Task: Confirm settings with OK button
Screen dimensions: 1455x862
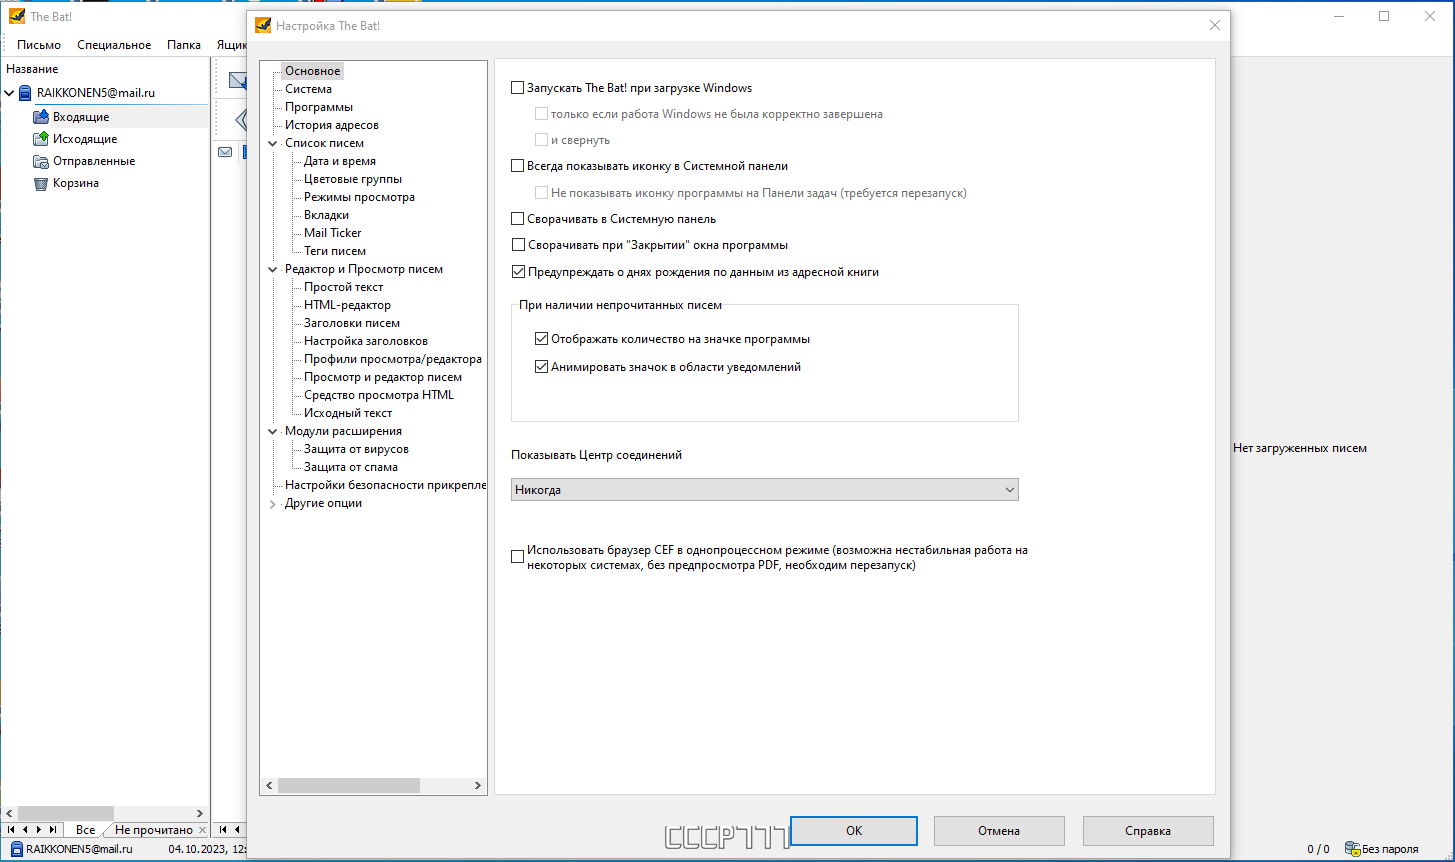Action: click(x=854, y=831)
